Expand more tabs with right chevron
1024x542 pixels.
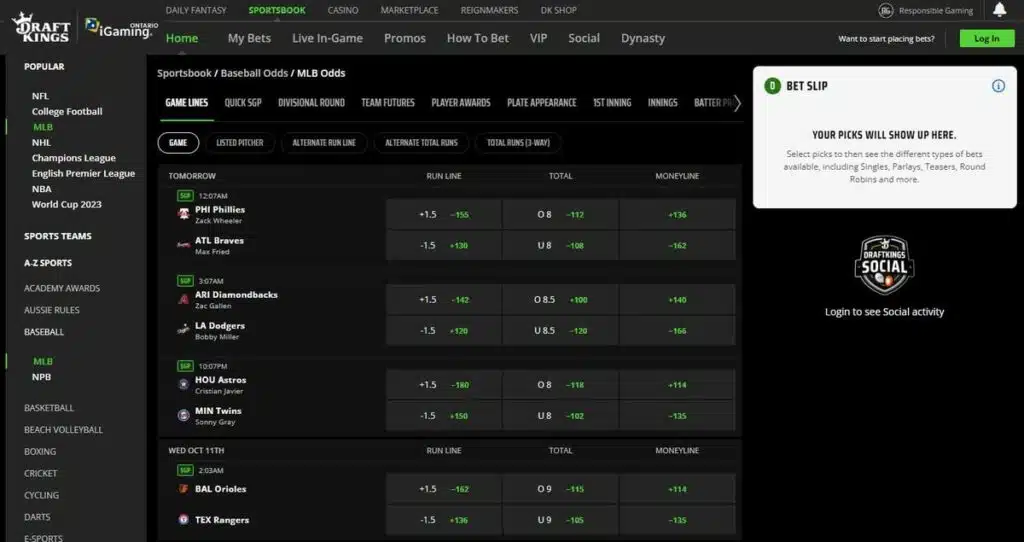(737, 103)
